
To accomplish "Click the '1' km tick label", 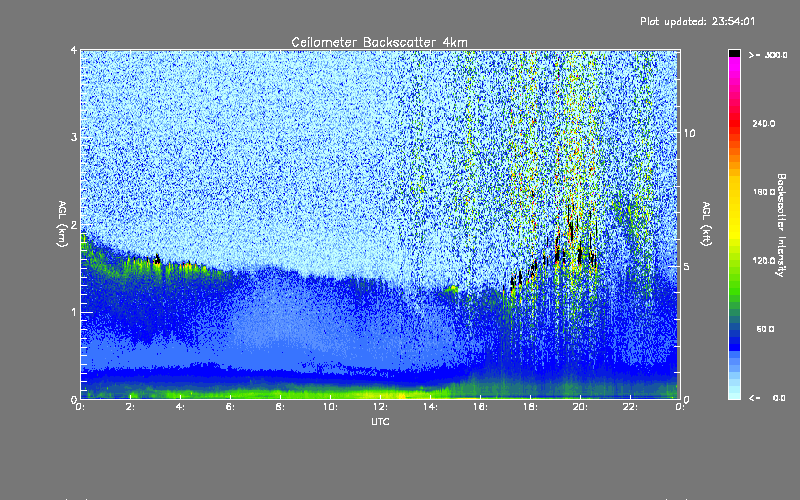I will click(74, 312).
